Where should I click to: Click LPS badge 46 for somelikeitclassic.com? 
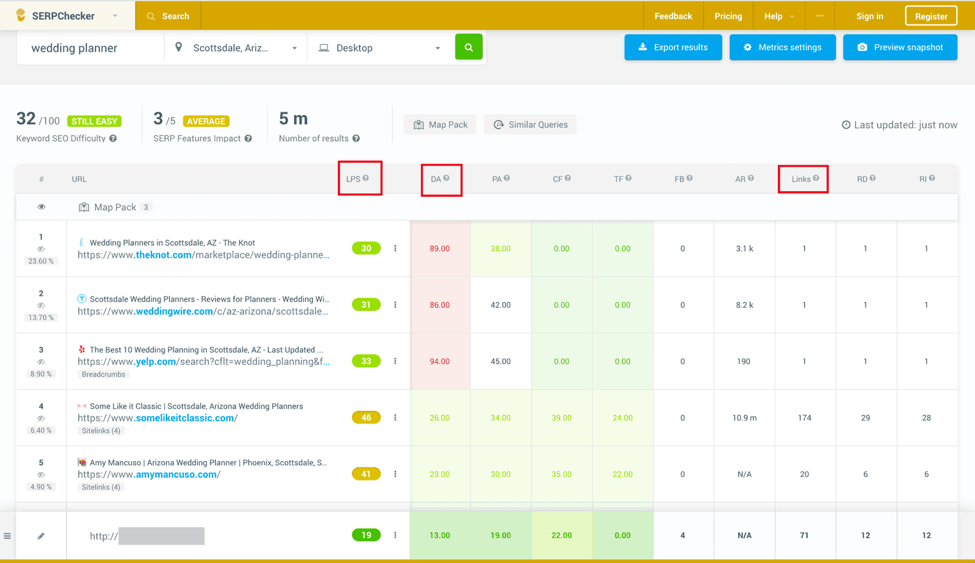(x=366, y=417)
